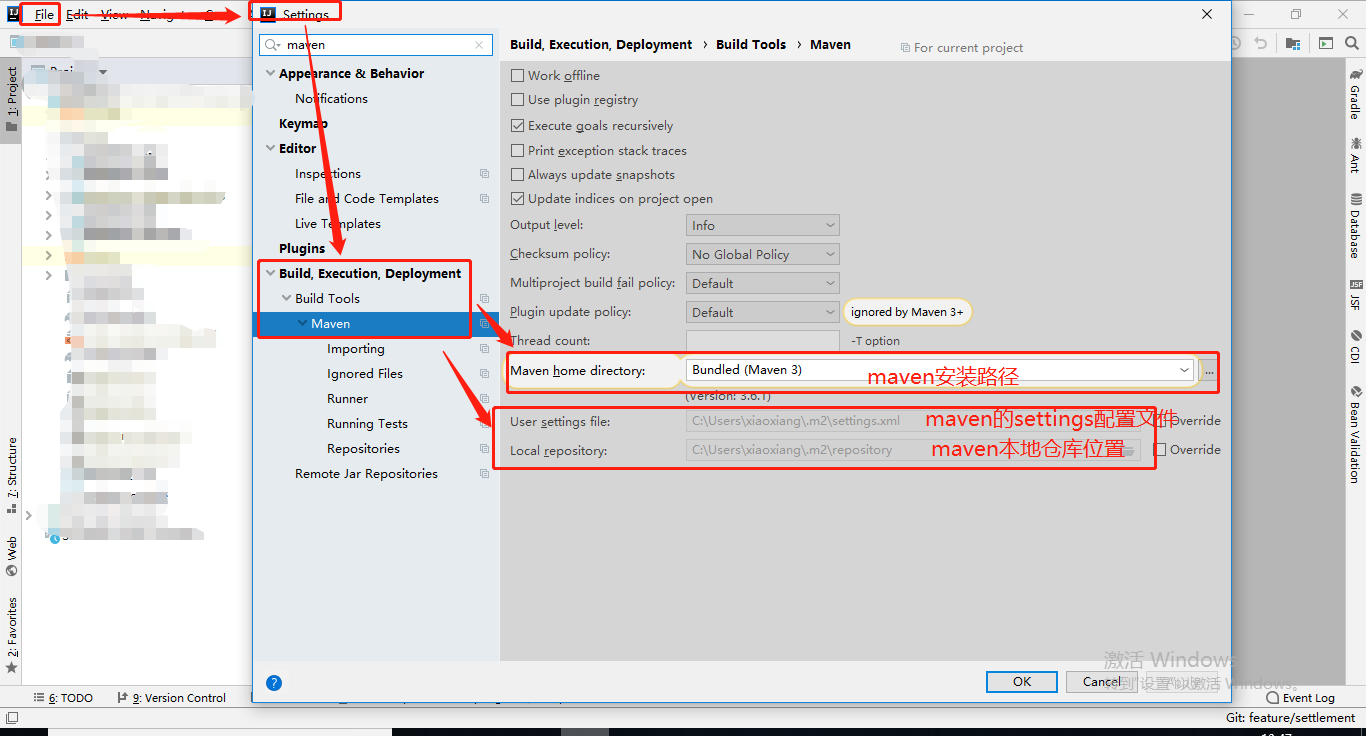The height and width of the screenshot is (736, 1366).
Task: Select Runner under Maven
Action: coord(347,399)
